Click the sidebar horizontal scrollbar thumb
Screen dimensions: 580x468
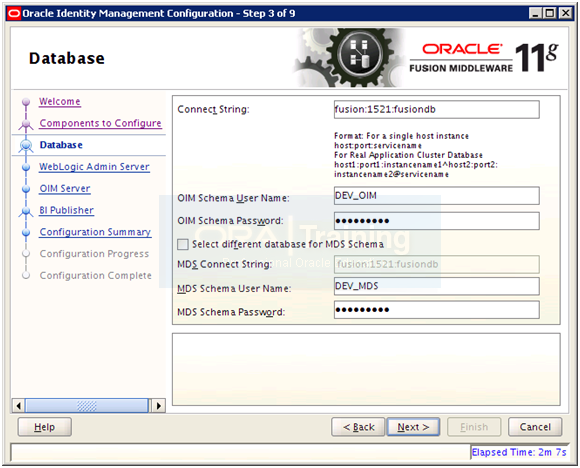tap(87, 405)
